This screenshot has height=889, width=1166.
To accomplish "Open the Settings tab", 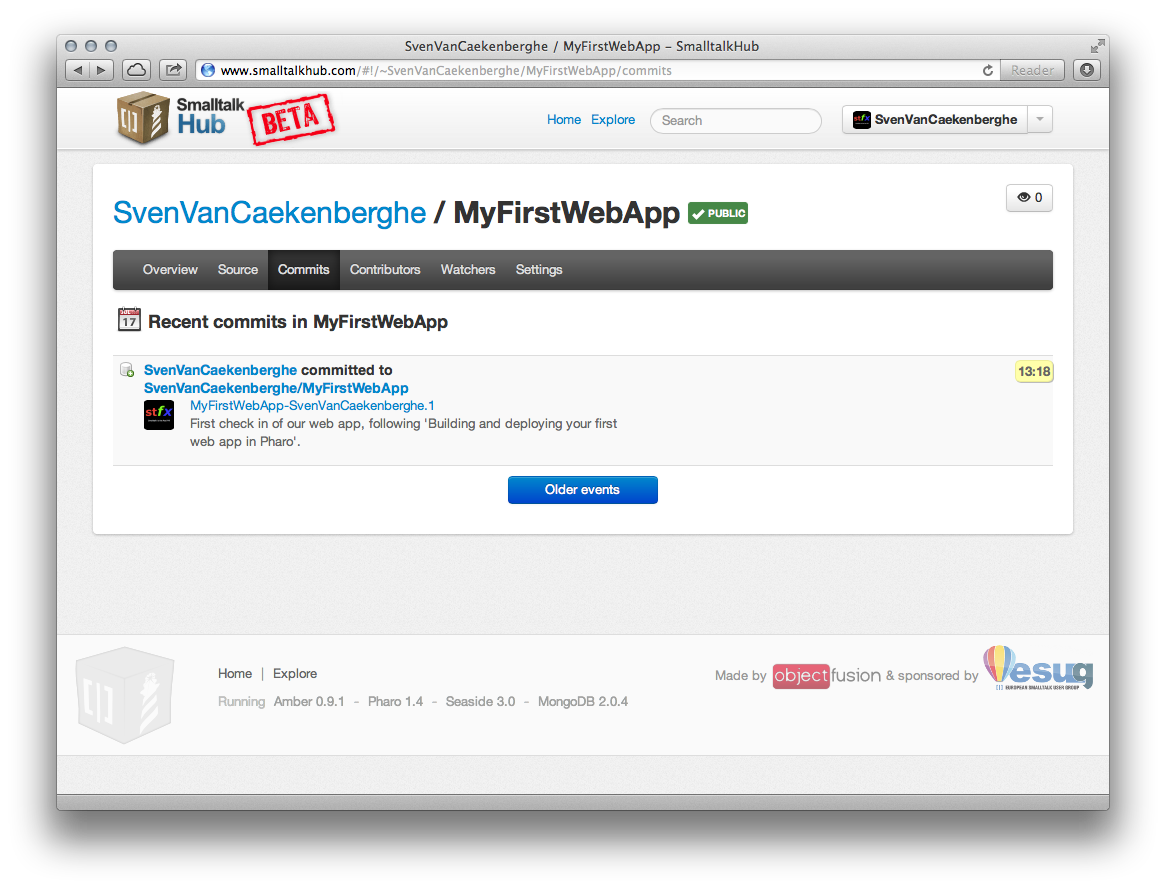I will (x=539, y=270).
